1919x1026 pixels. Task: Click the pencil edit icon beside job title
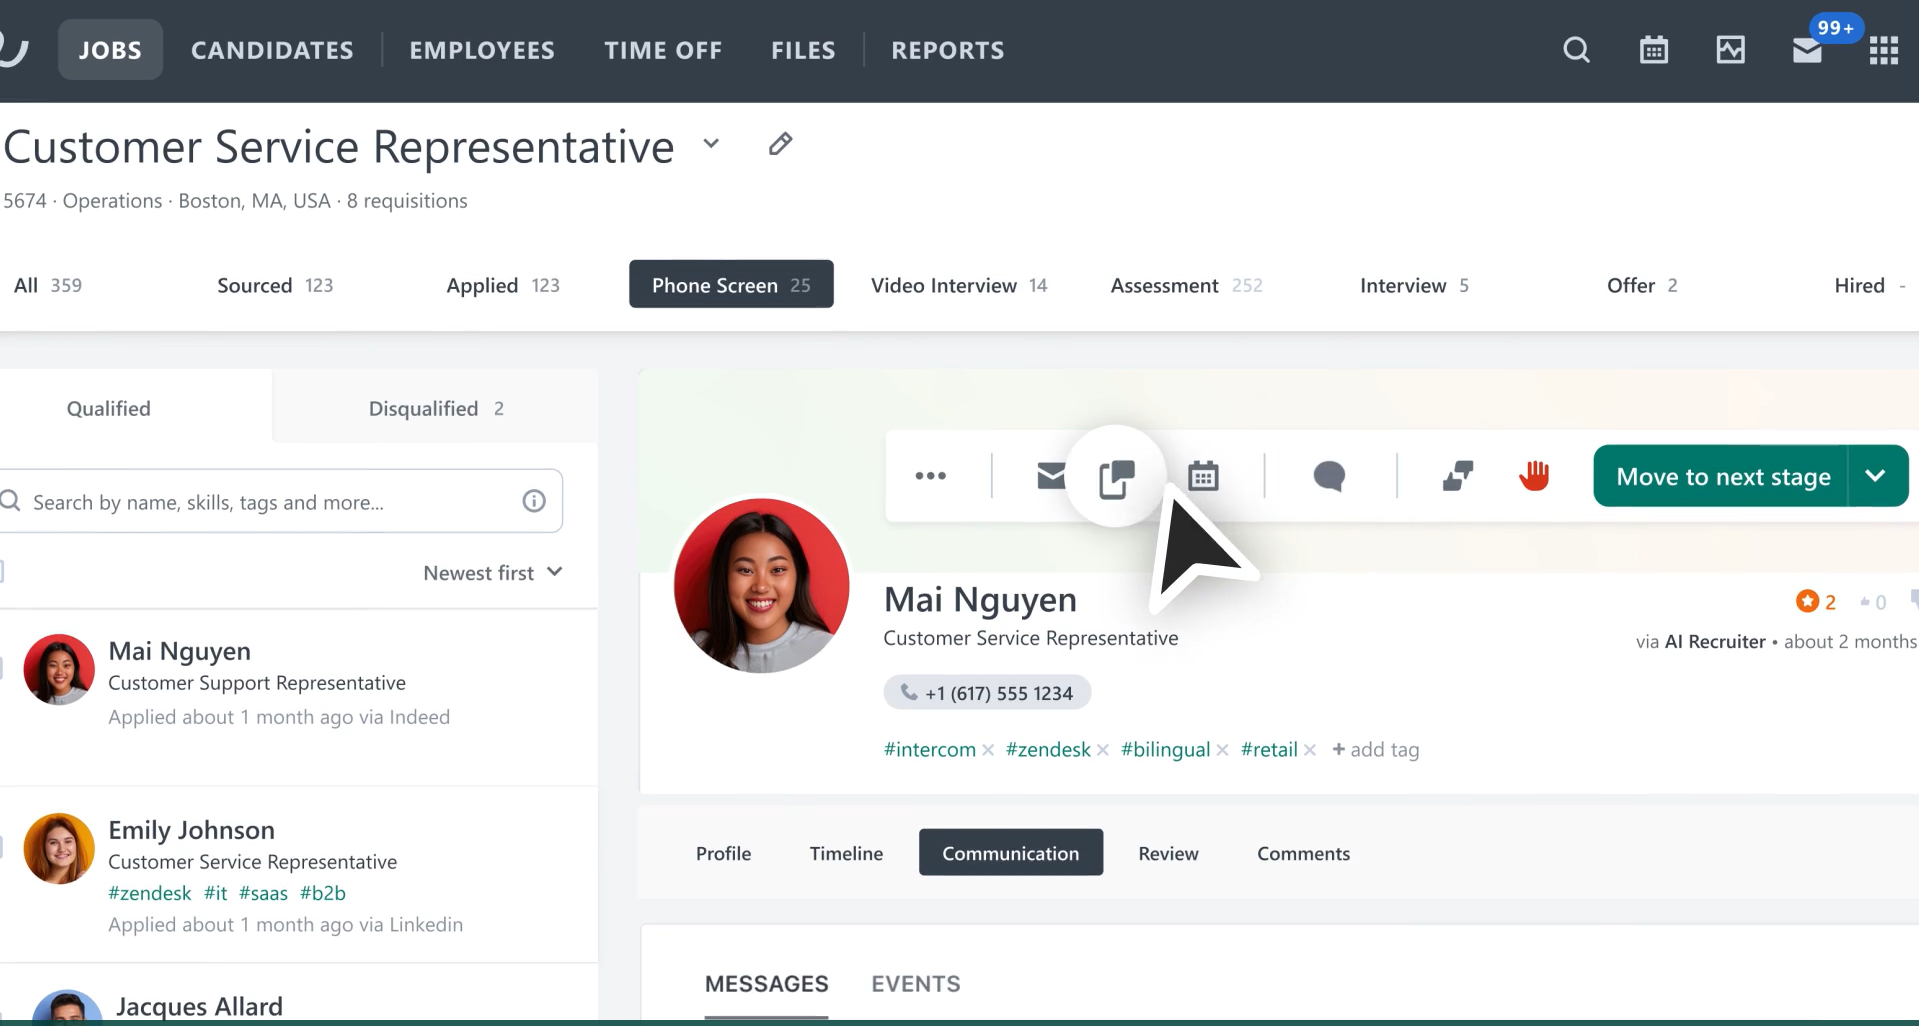click(780, 144)
